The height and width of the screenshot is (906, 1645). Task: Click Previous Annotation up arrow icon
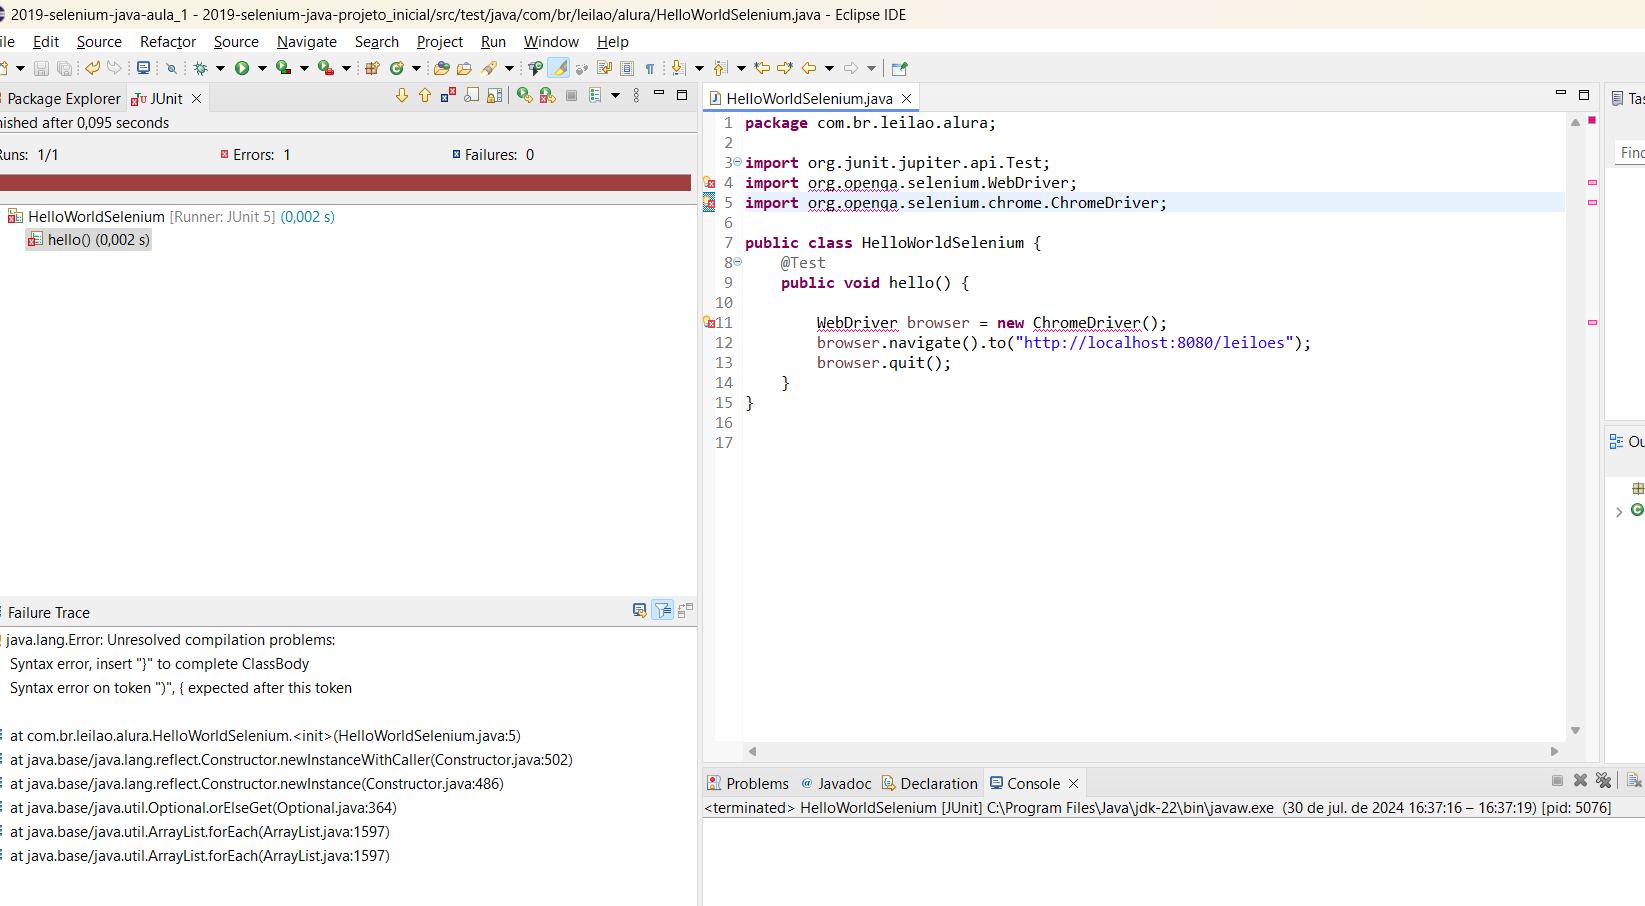tap(720, 68)
